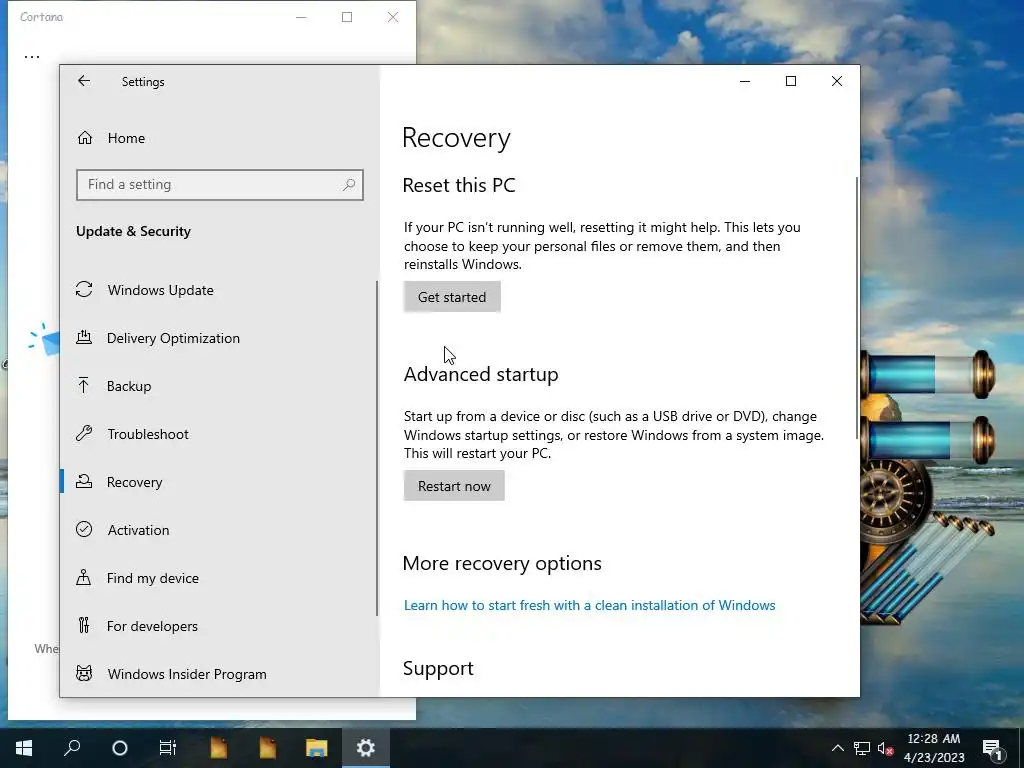Click the Settings gear on the taskbar
This screenshot has height=768, width=1024.
(366, 748)
